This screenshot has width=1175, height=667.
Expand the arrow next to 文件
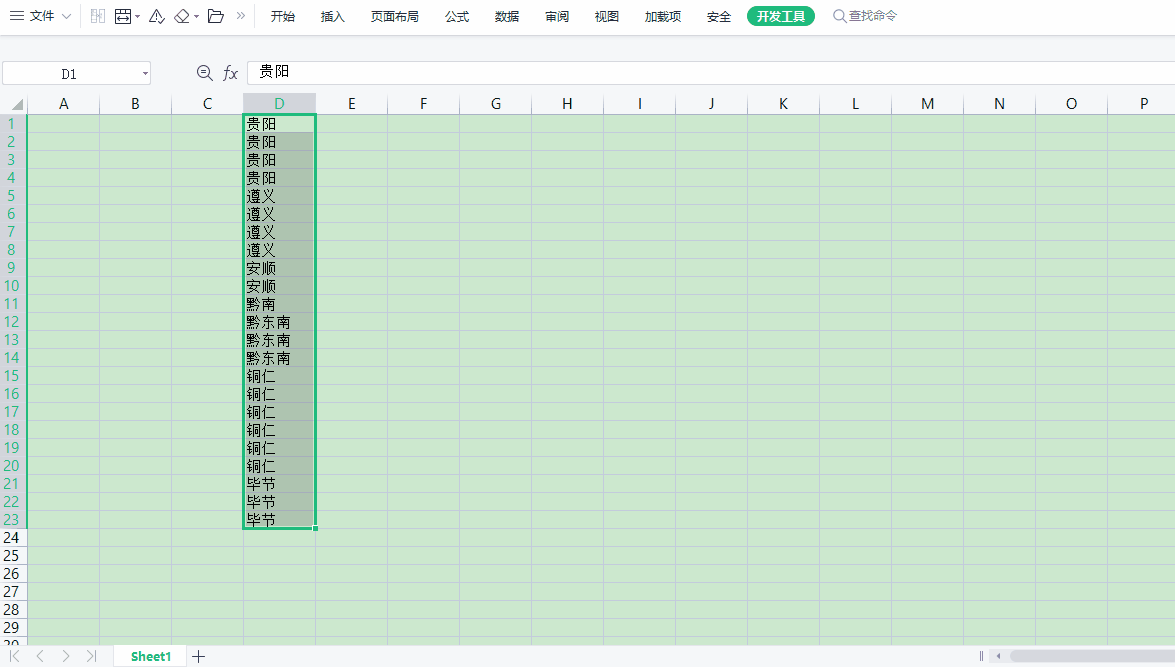[x=66, y=16]
